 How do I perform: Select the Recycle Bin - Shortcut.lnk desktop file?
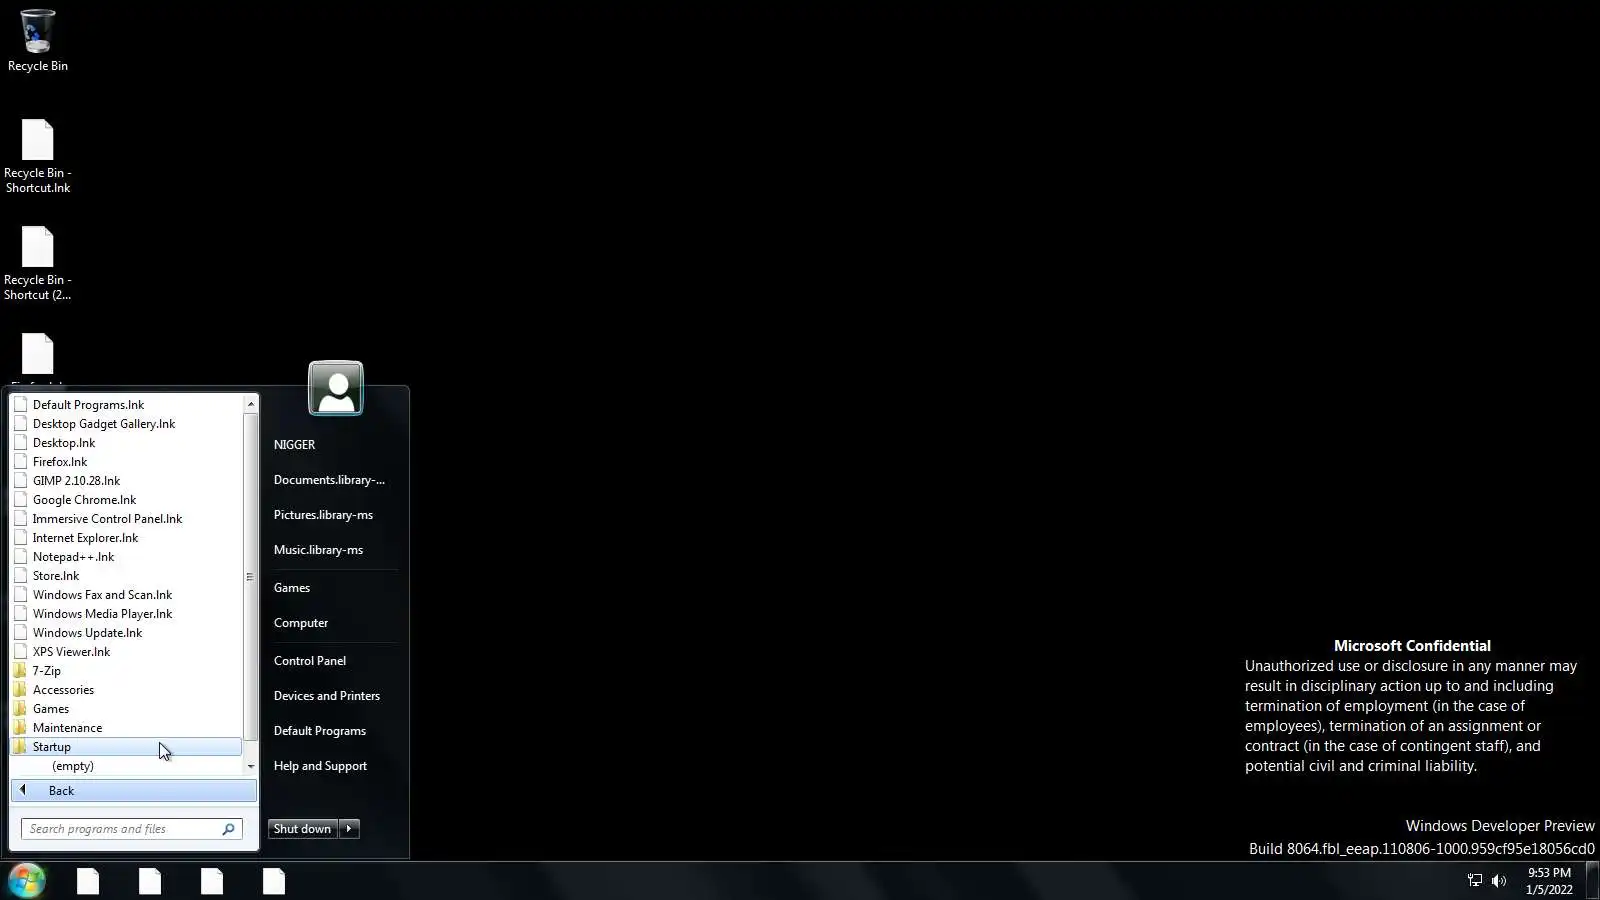(x=38, y=156)
